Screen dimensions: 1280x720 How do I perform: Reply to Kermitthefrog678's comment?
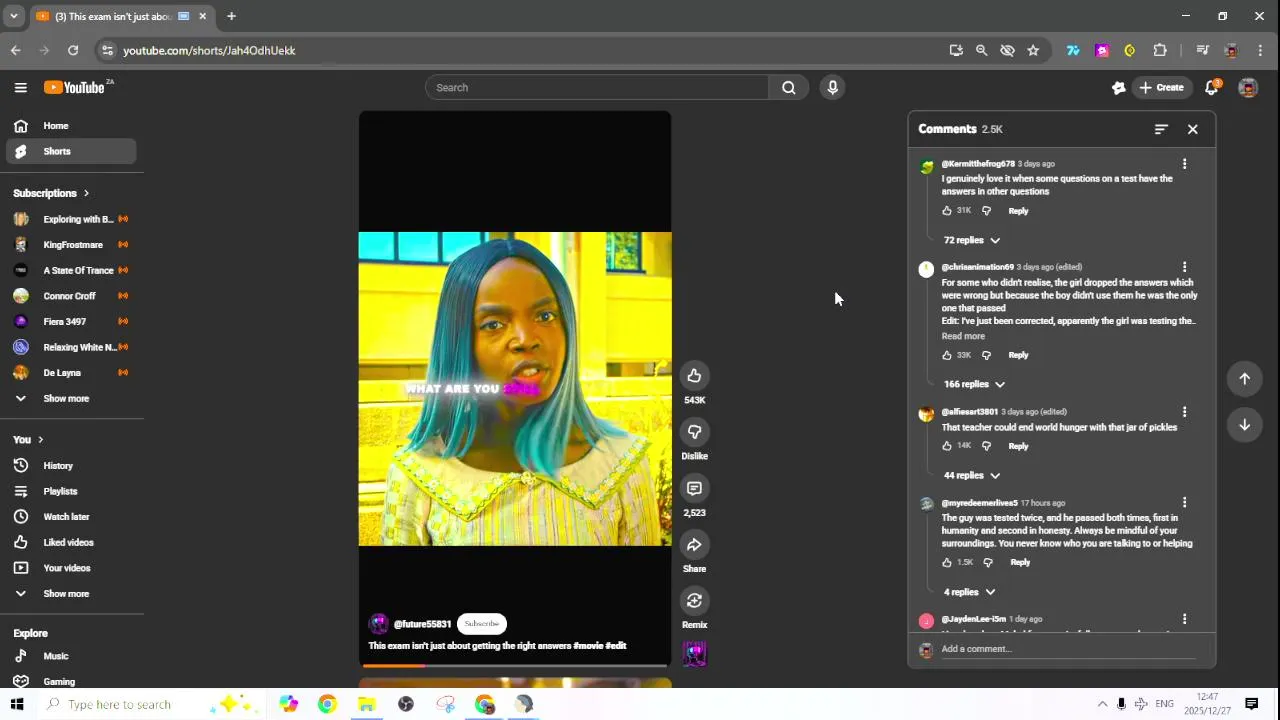pyautogui.click(x=1018, y=211)
